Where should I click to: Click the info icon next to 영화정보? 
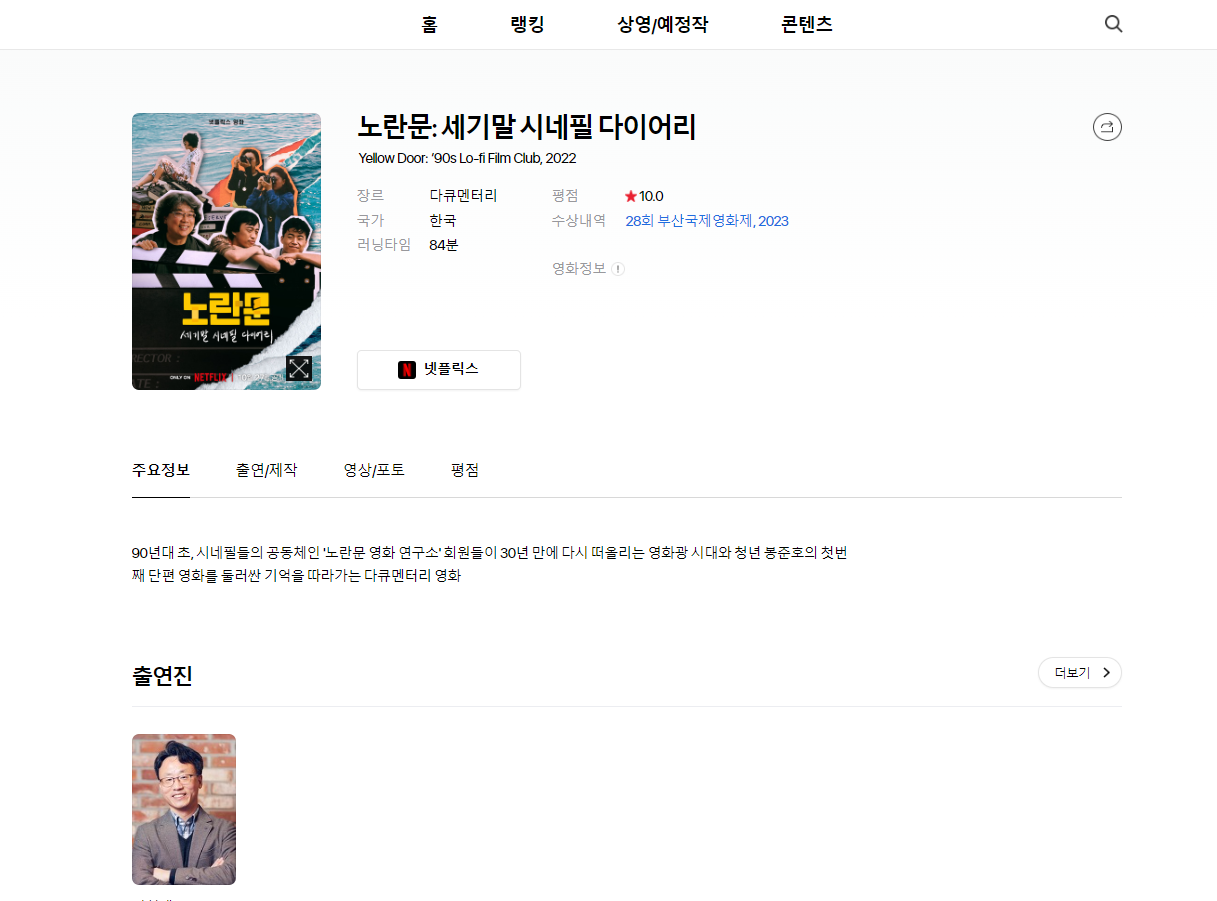(x=618, y=269)
